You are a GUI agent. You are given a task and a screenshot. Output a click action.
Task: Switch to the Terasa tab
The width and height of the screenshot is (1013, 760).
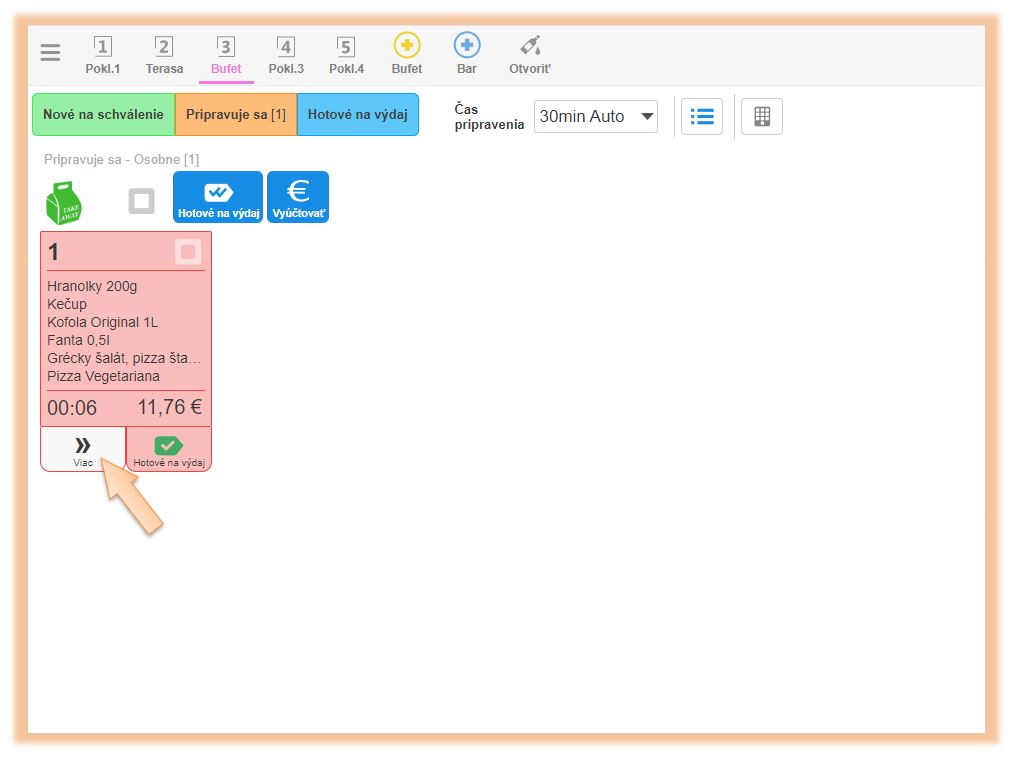(164, 55)
